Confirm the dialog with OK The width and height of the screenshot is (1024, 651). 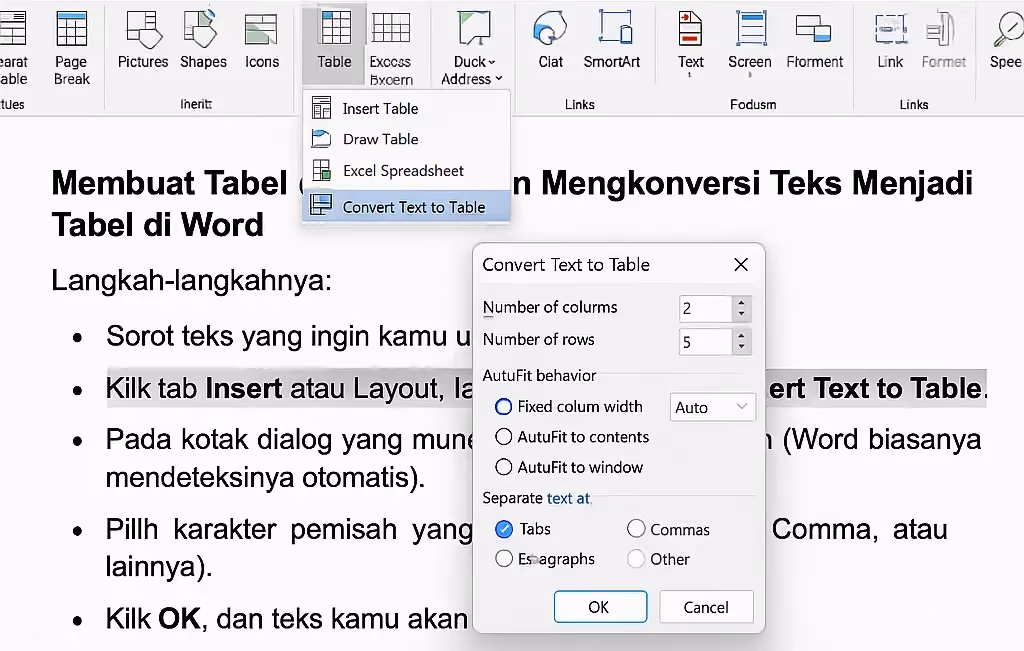[x=600, y=607]
